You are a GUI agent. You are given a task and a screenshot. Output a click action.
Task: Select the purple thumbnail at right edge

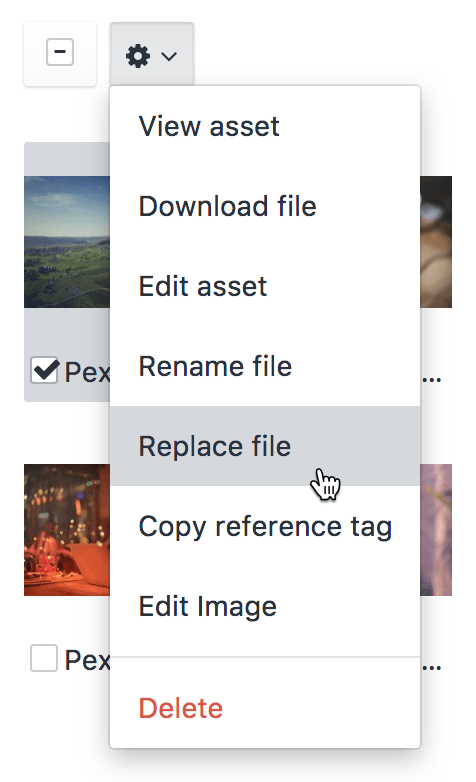click(436, 530)
